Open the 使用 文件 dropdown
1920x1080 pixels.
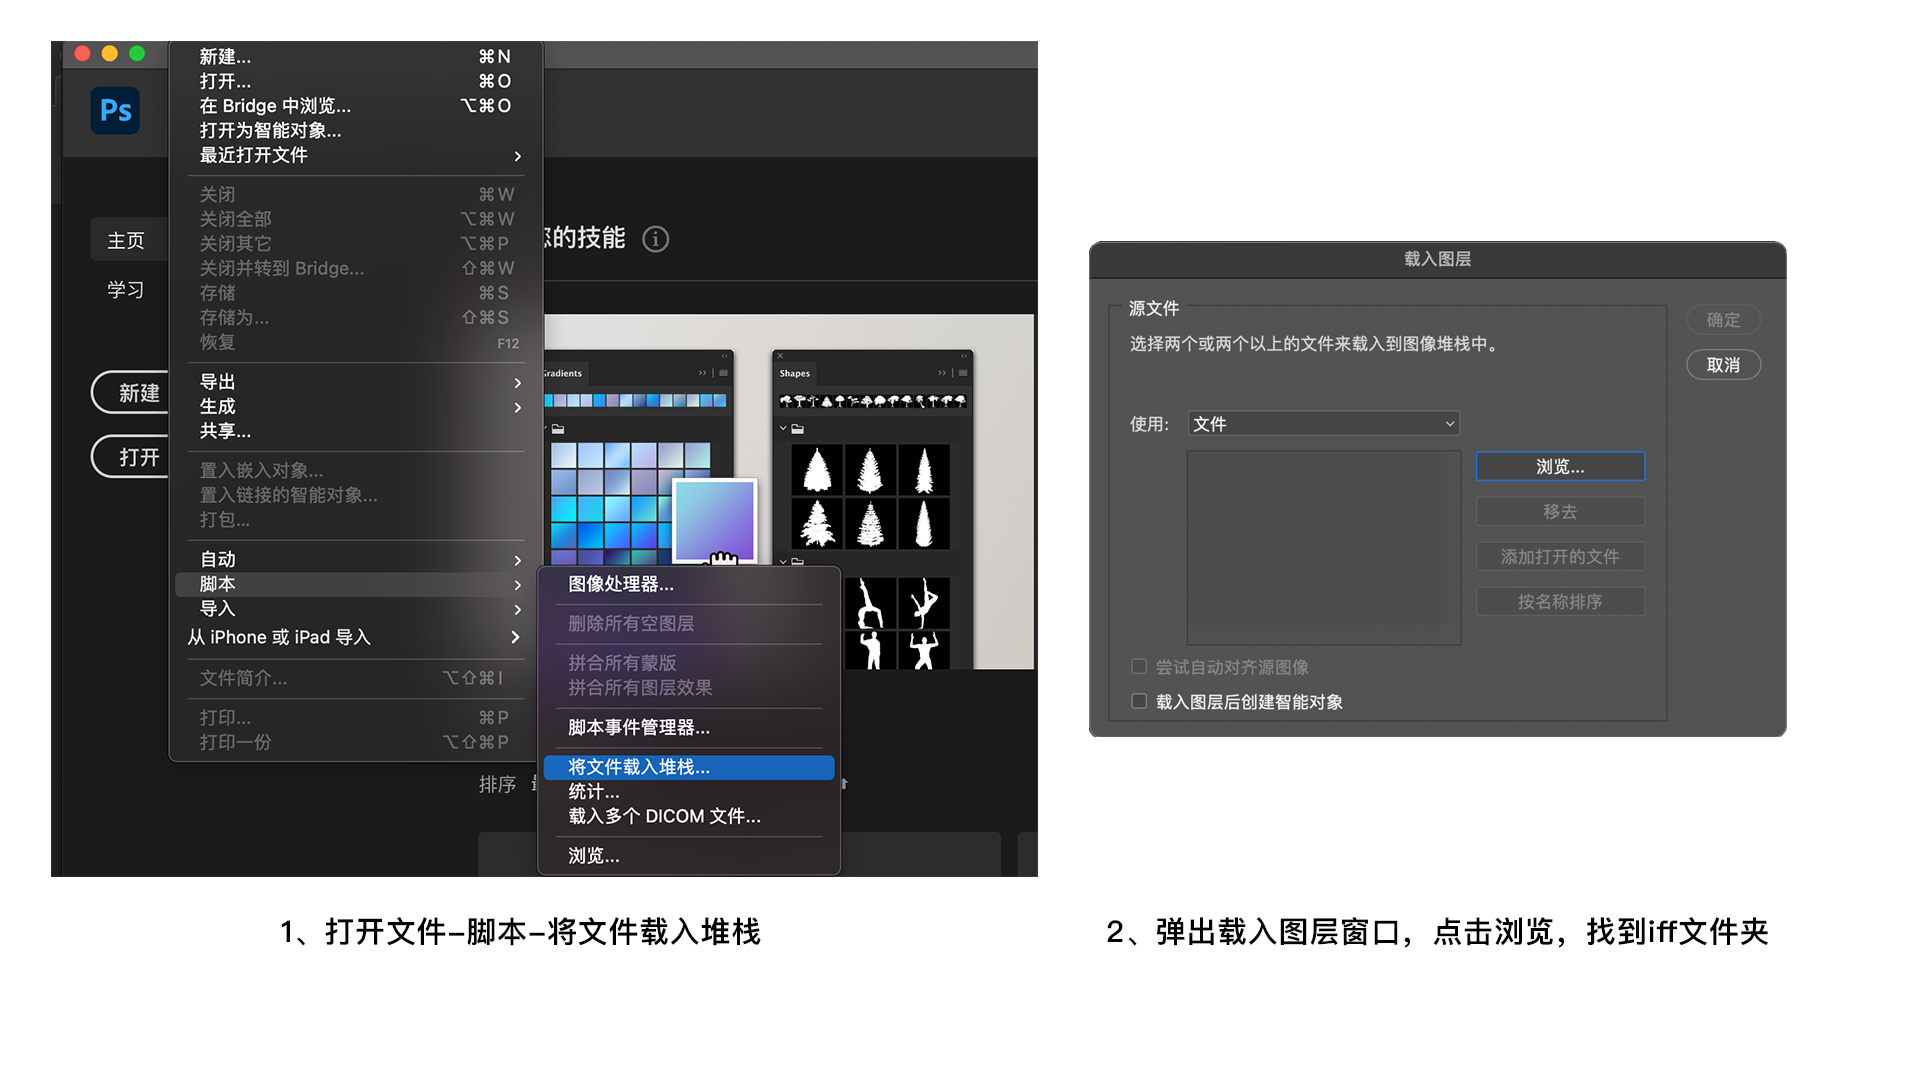(1323, 424)
